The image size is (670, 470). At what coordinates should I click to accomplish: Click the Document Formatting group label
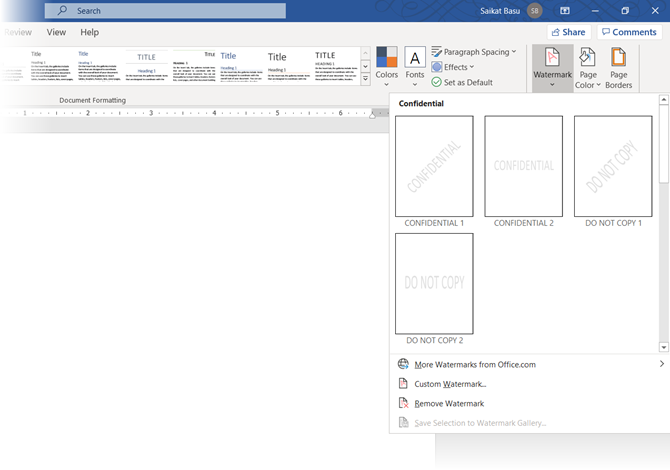click(x=92, y=100)
